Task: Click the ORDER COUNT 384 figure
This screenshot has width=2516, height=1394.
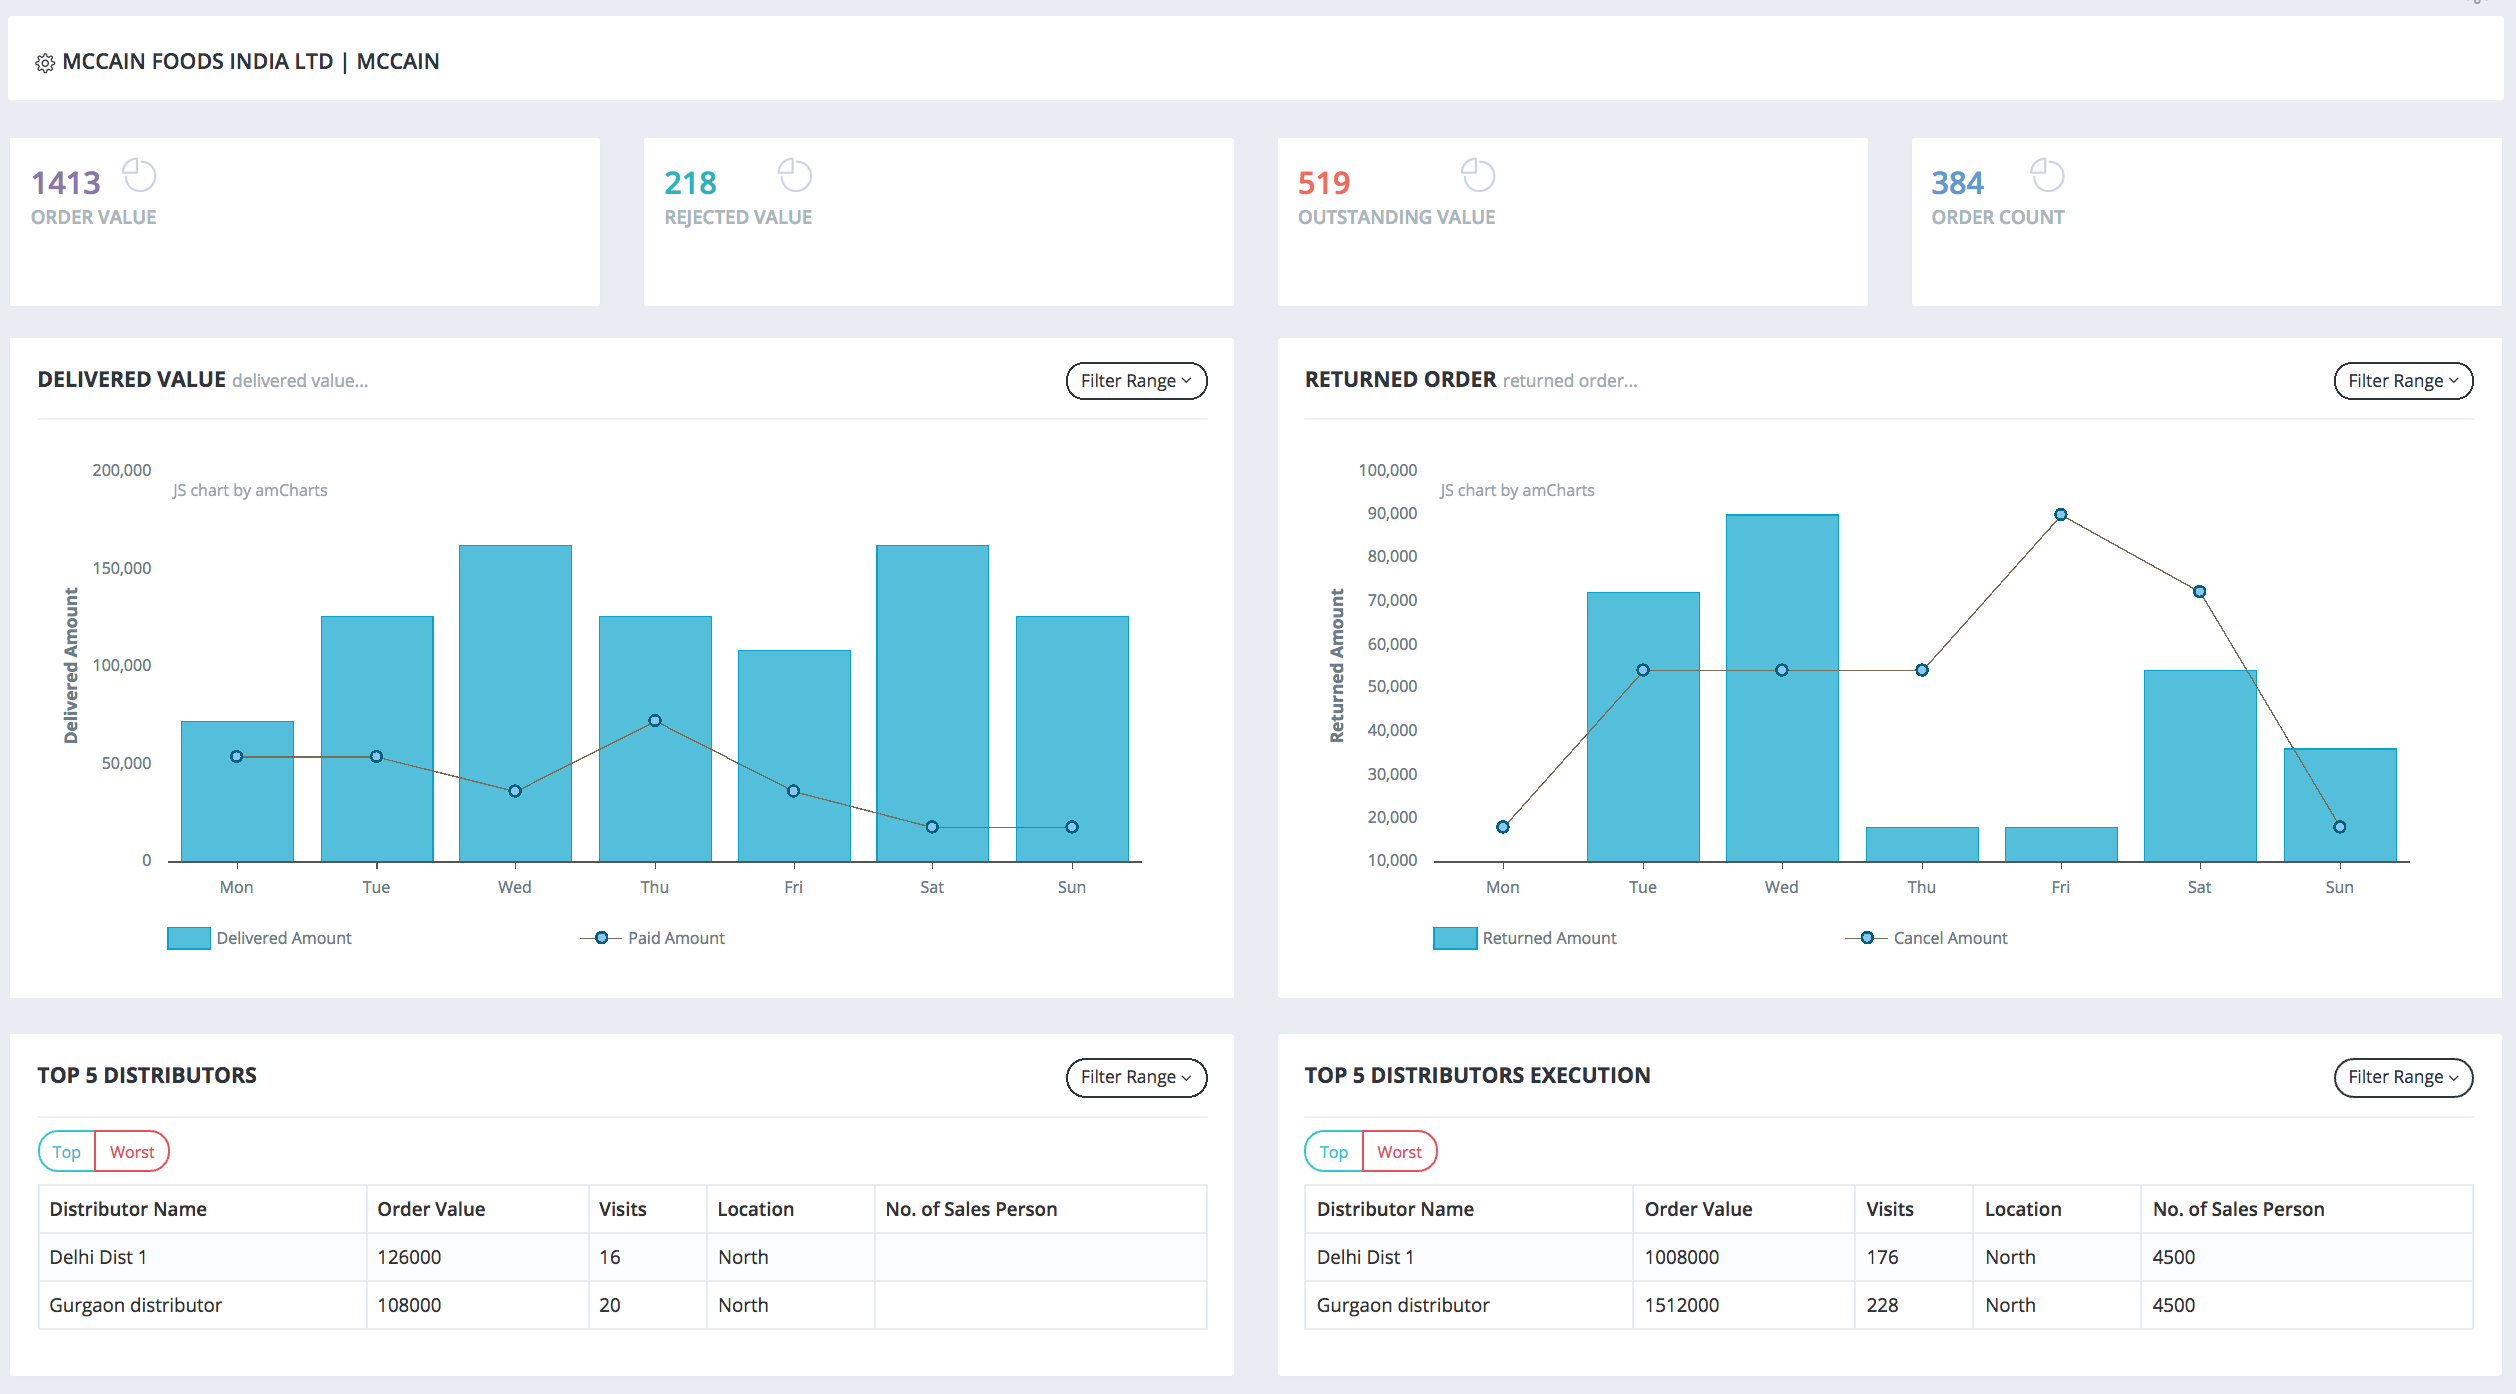Action: coord(1957,183)
